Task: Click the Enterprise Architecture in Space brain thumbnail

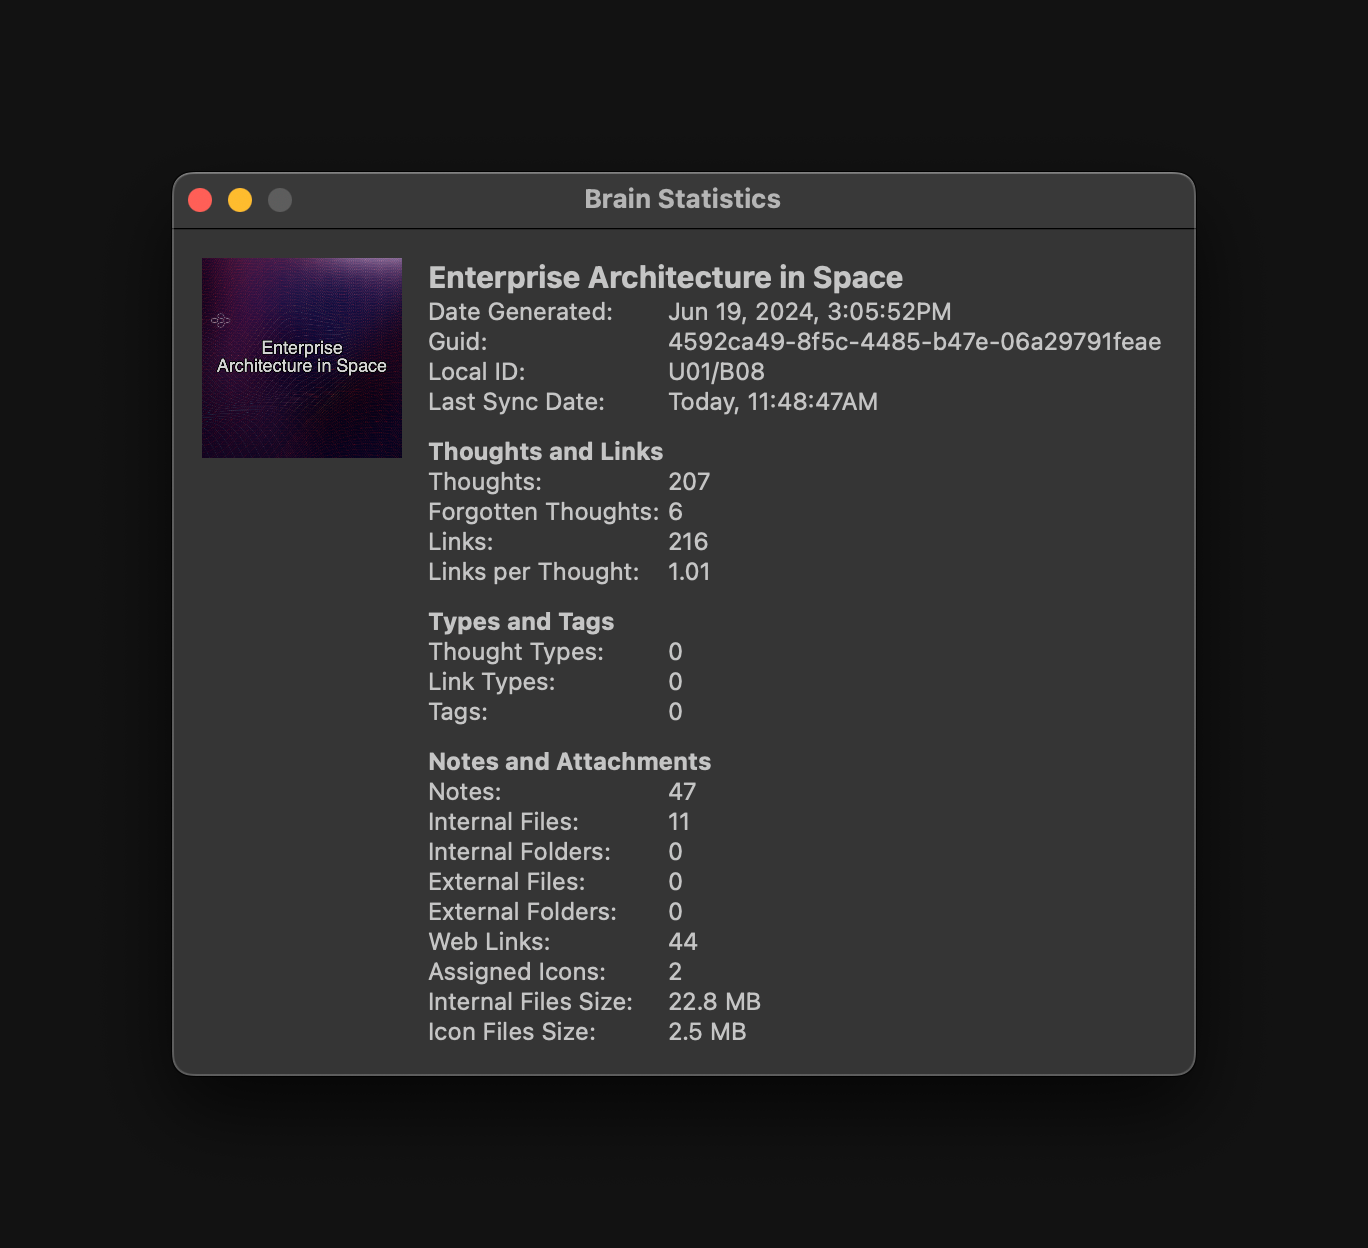Action: [x=302, y=358]
